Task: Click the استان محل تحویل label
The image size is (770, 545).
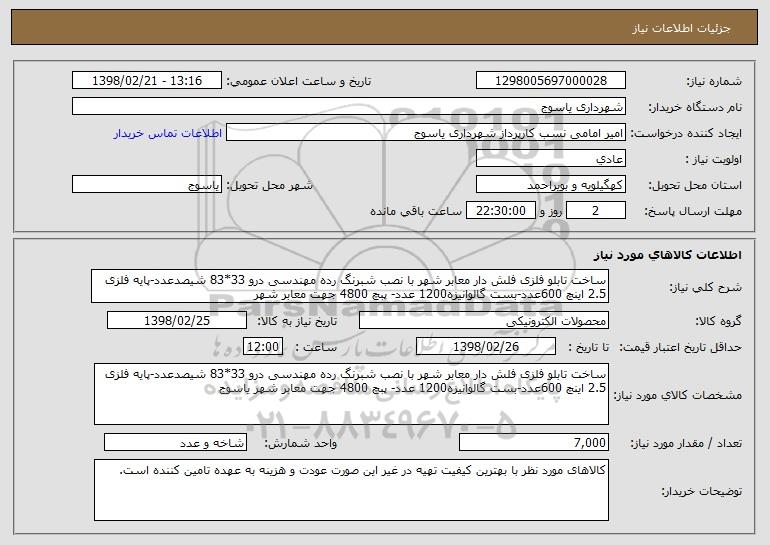Action: (x=695, y=185)
